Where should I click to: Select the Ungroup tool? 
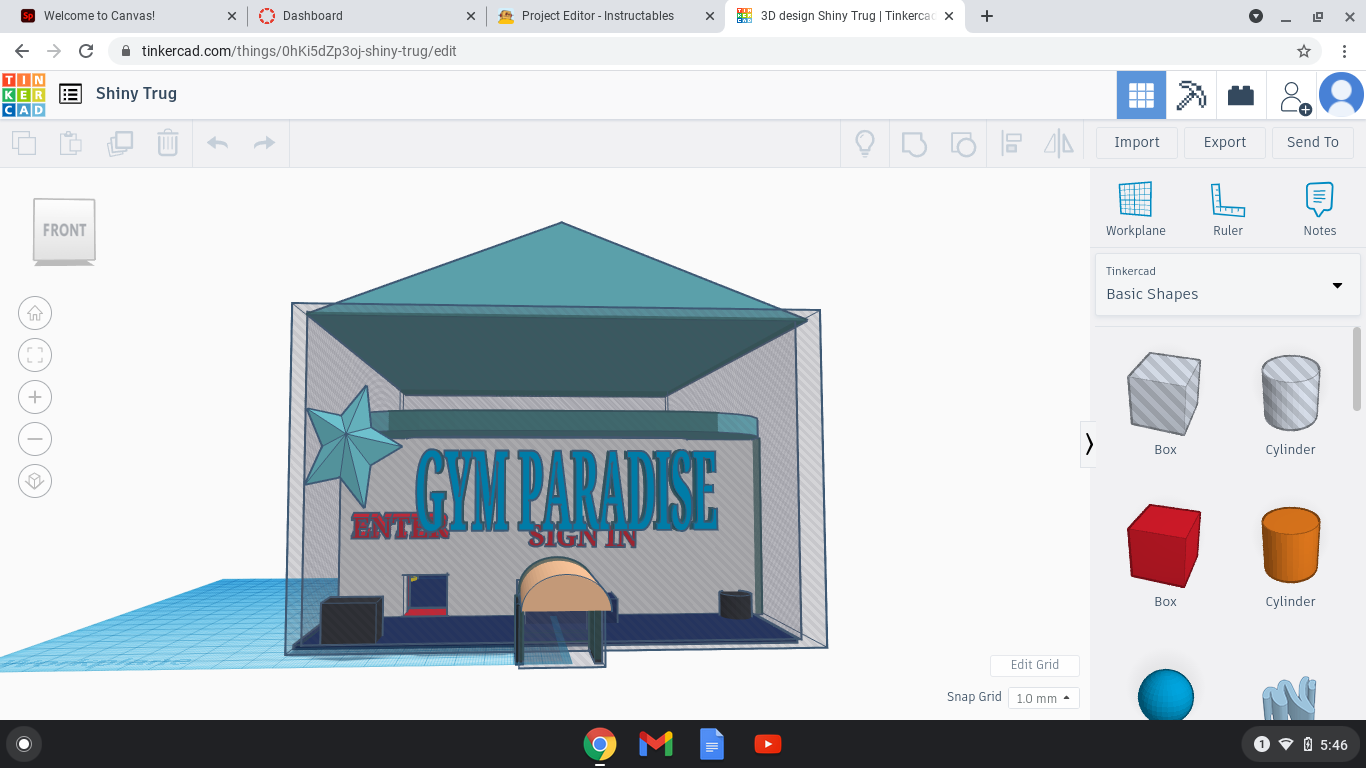[963, 143]
